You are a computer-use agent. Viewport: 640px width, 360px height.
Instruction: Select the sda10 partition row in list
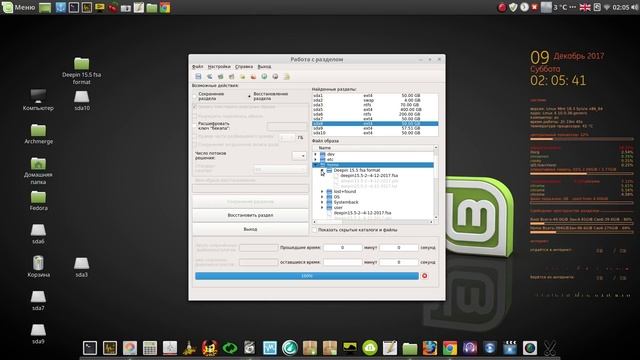(x=375, y=133)
